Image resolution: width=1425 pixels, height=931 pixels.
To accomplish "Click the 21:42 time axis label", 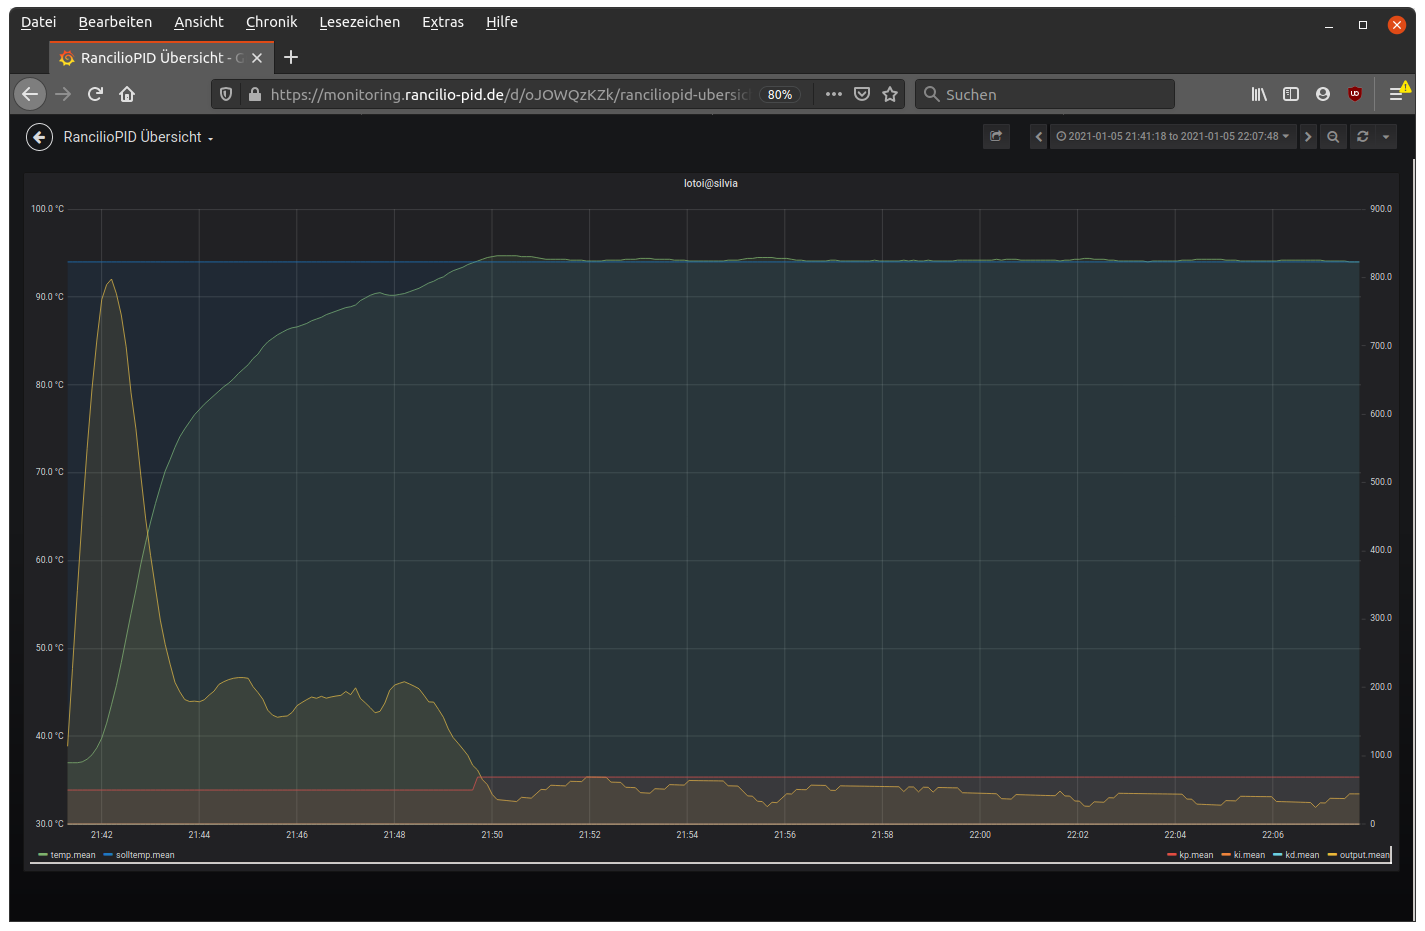I will point(102,835).
